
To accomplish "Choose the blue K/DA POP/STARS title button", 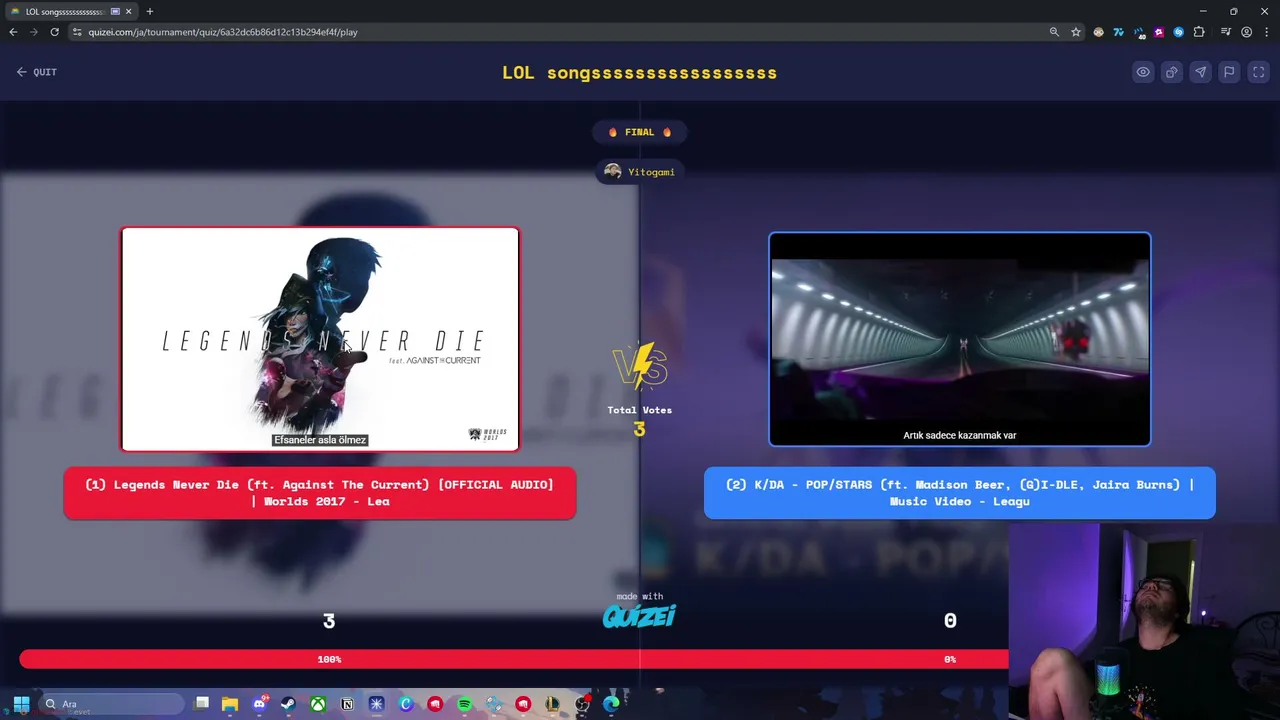I will pyautogui.click(x=960, y=493).
